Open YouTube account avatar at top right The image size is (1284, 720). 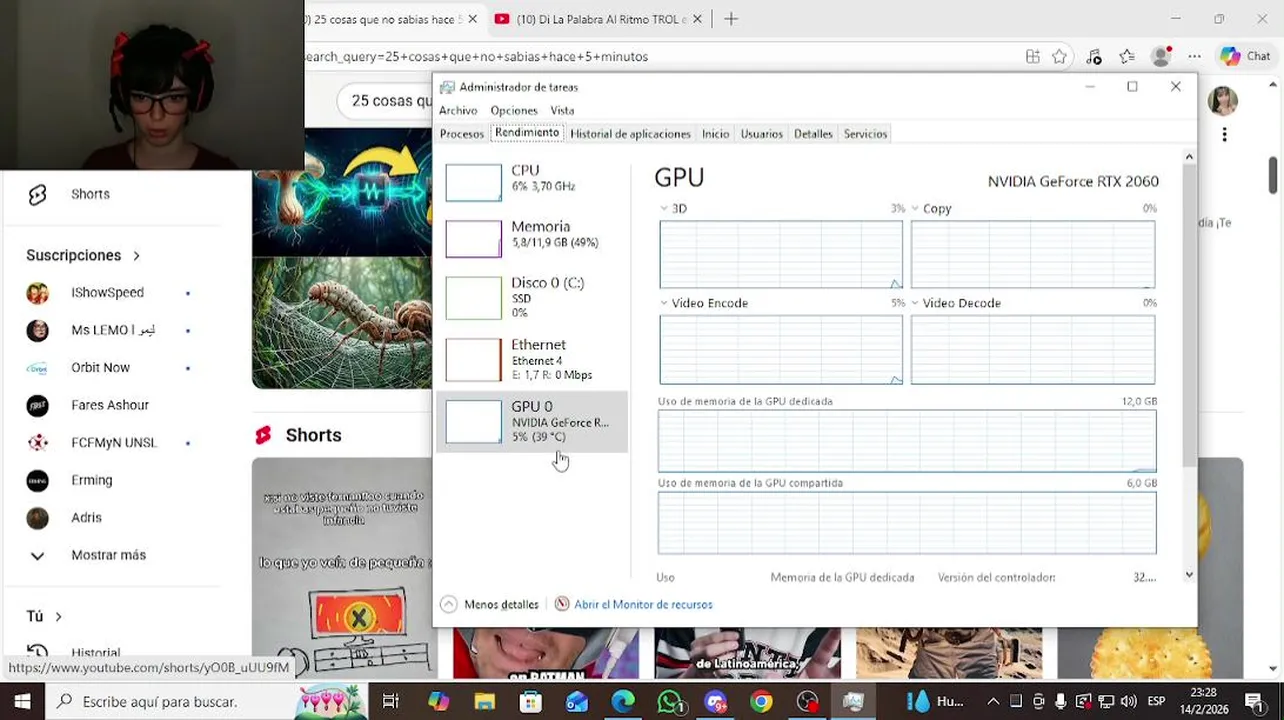coord(1223,100)
